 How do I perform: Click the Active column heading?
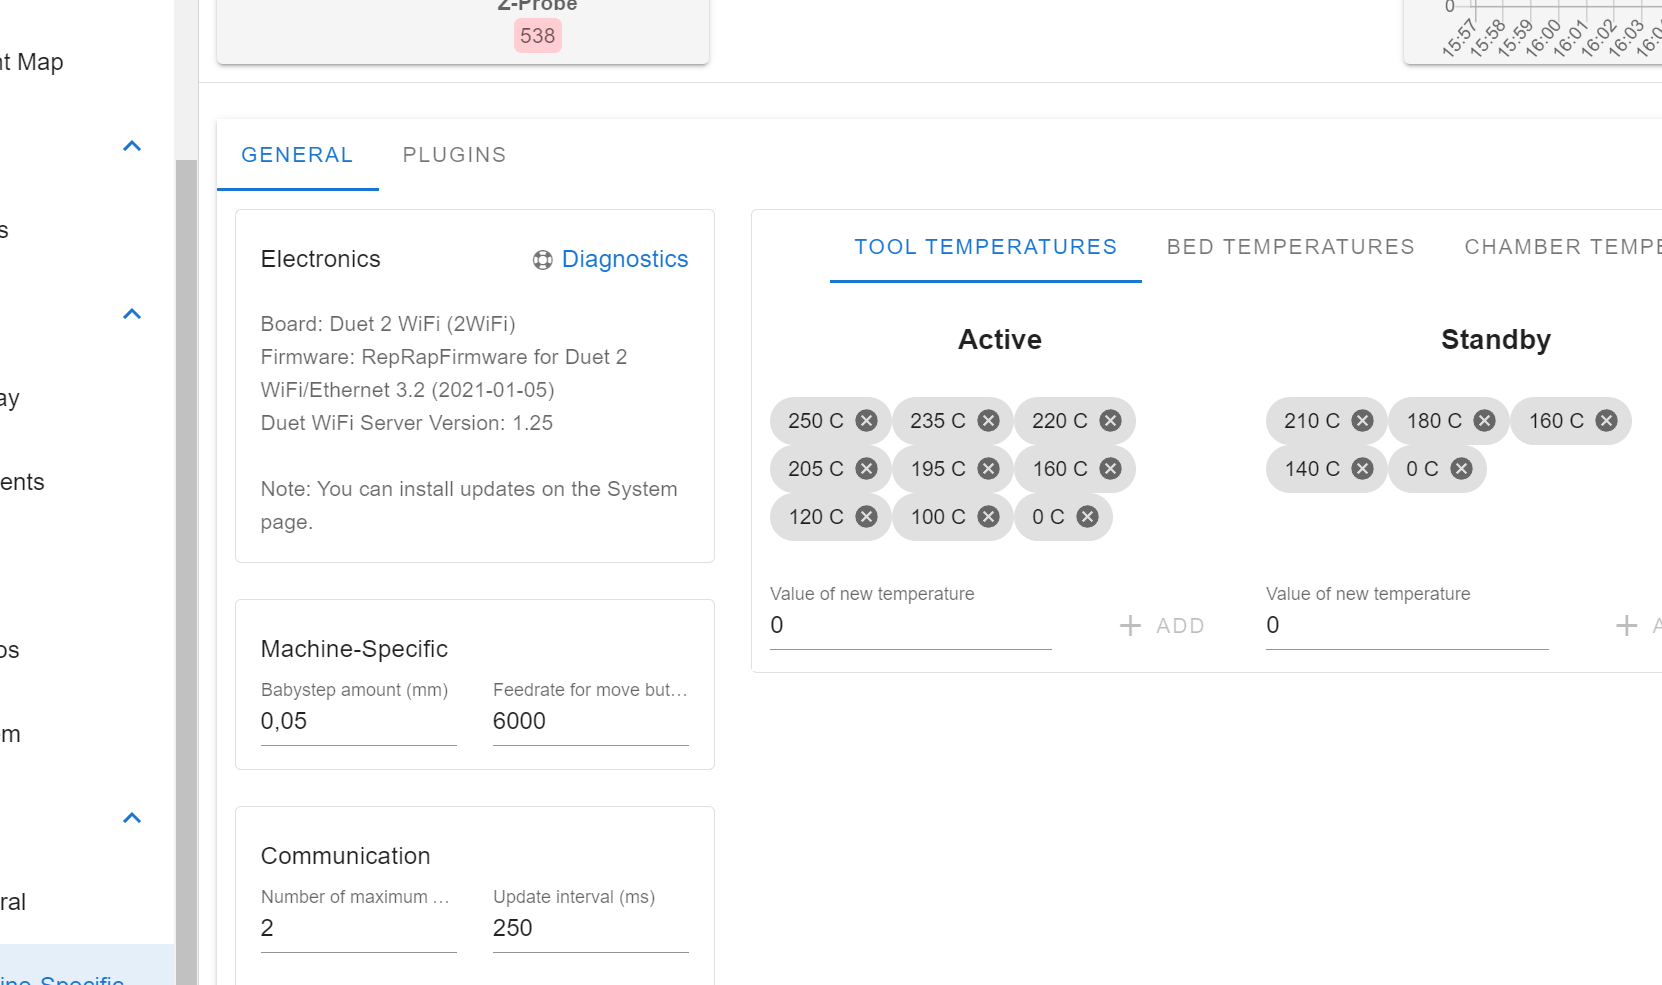(x=1000, y=340)
